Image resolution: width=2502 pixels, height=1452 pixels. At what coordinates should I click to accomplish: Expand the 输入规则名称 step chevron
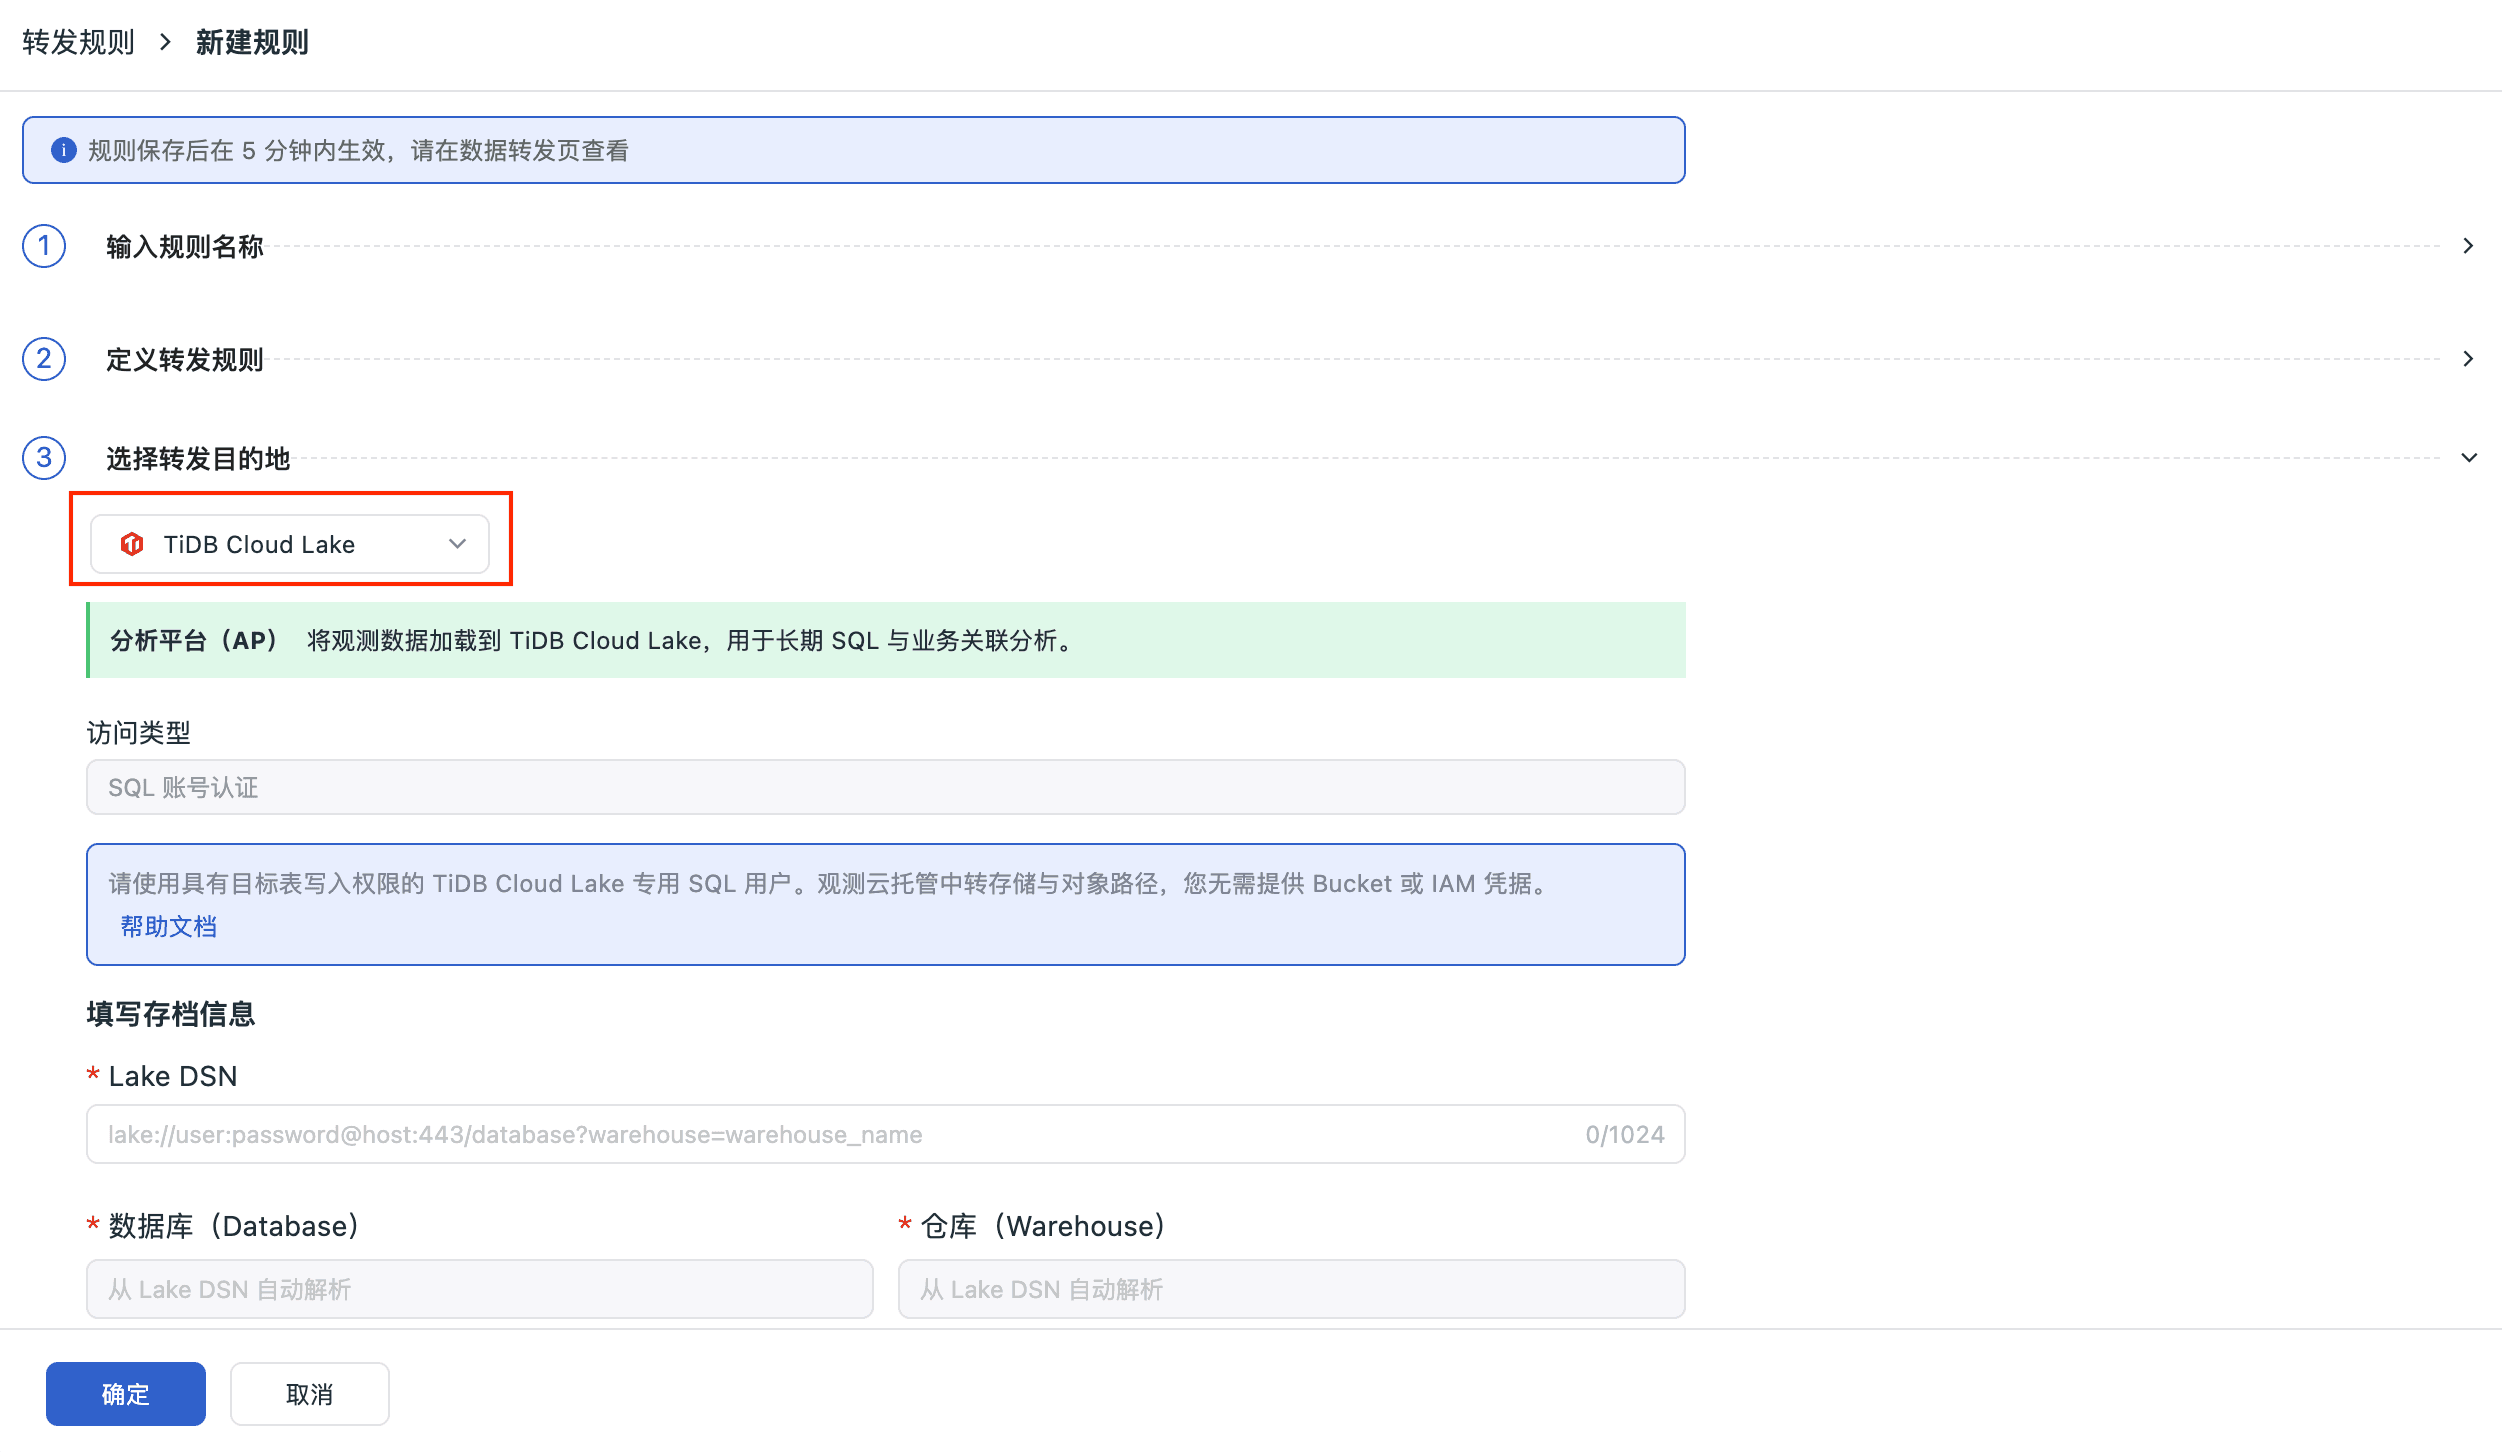coord(2468,246)
